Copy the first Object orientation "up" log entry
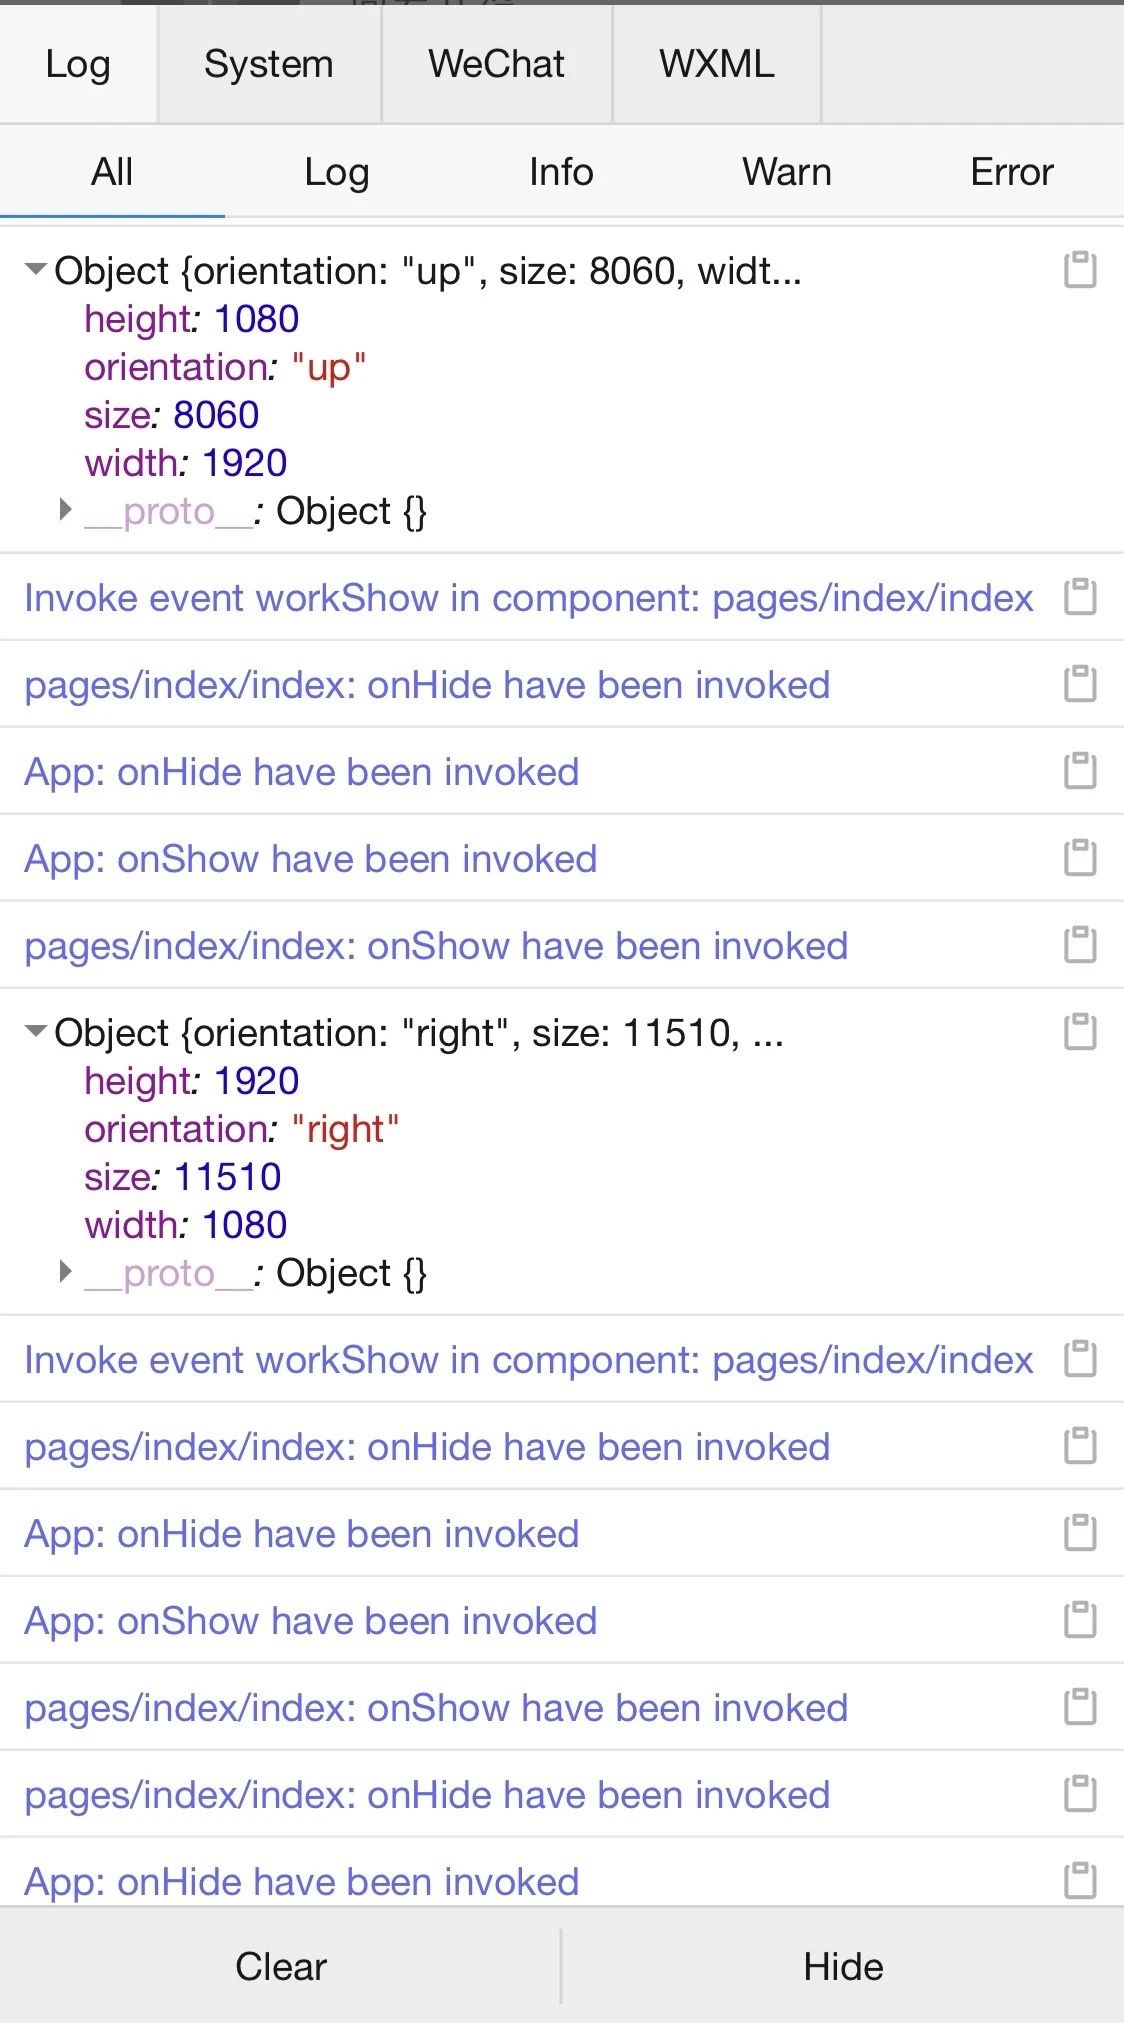This screenshot has width=1124, height=2023. point(1080,270)
